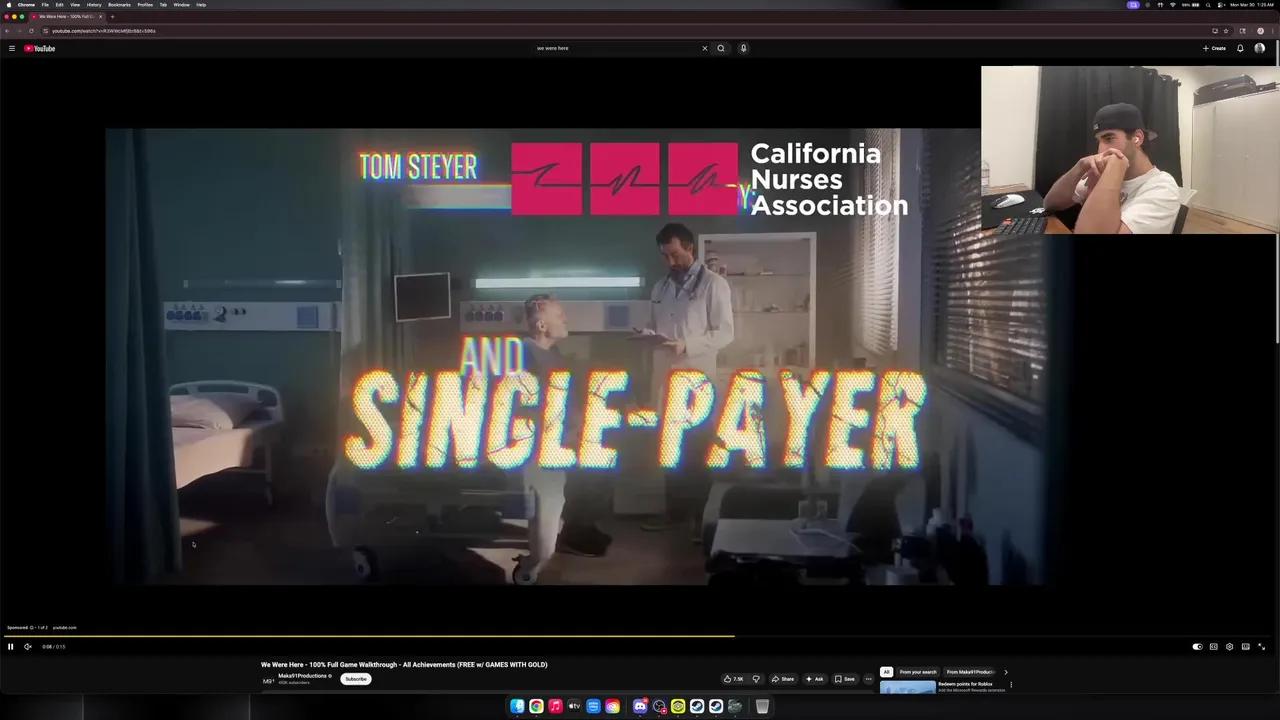
Task: Open the options menu on the Roblox suggestion
Action: (1011, 684)
